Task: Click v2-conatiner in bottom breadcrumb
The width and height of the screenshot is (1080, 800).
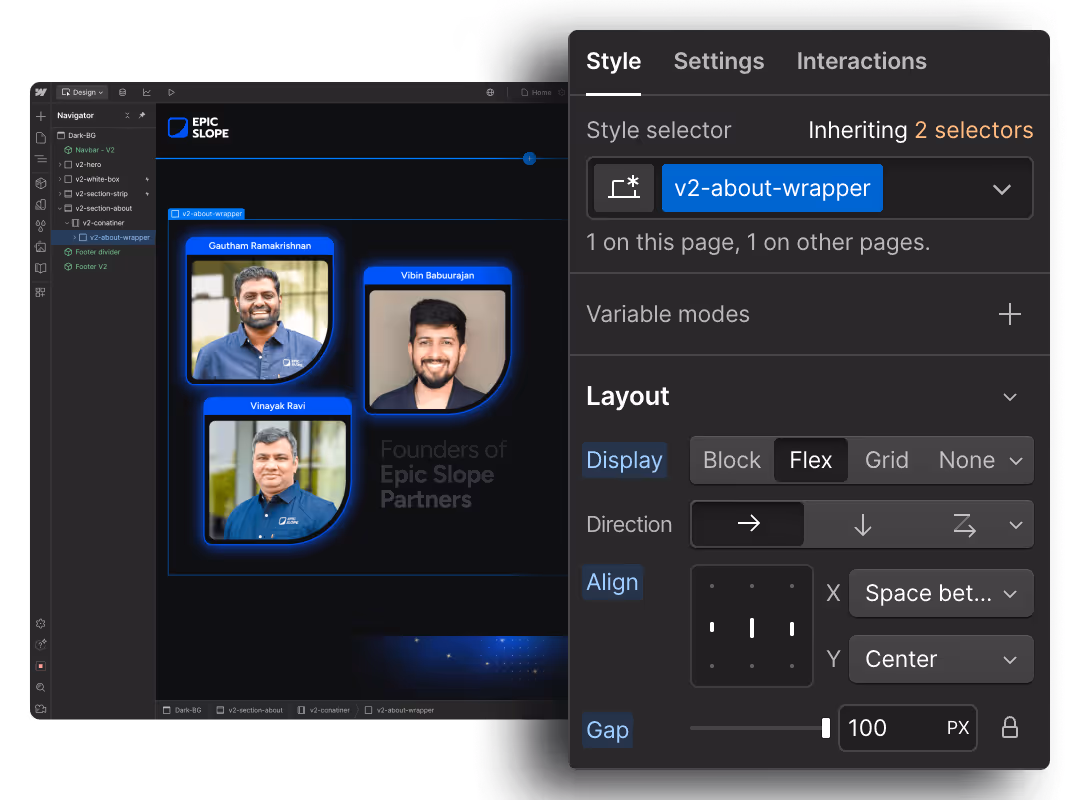Action: coord(324,710)
